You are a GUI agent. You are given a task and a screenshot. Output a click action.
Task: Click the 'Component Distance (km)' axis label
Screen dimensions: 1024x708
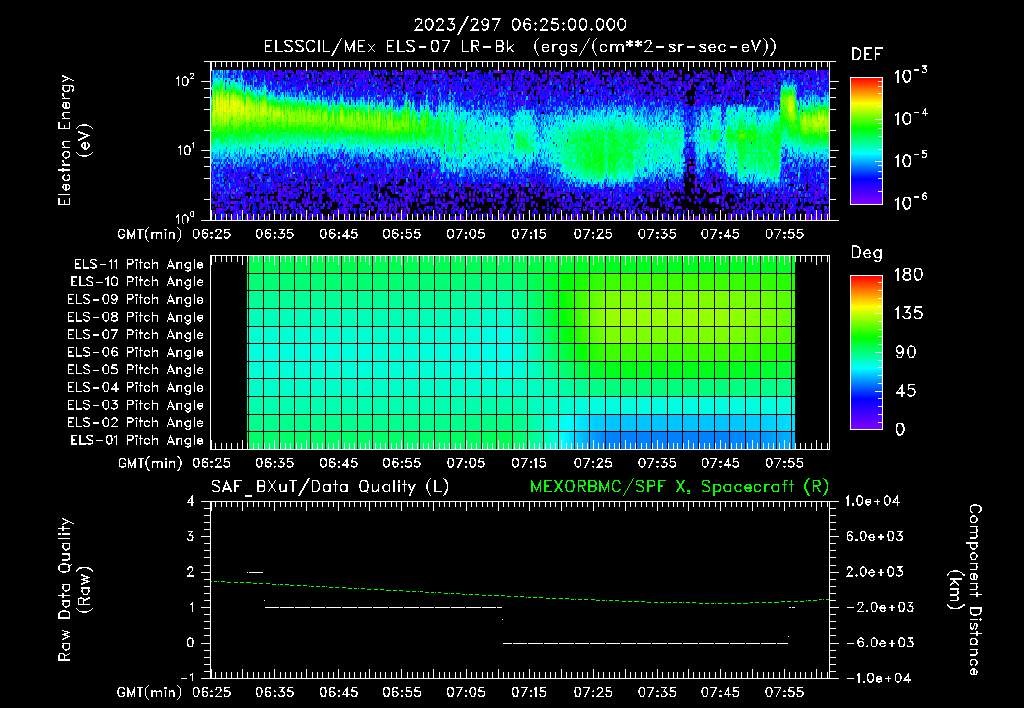[965, 590]
